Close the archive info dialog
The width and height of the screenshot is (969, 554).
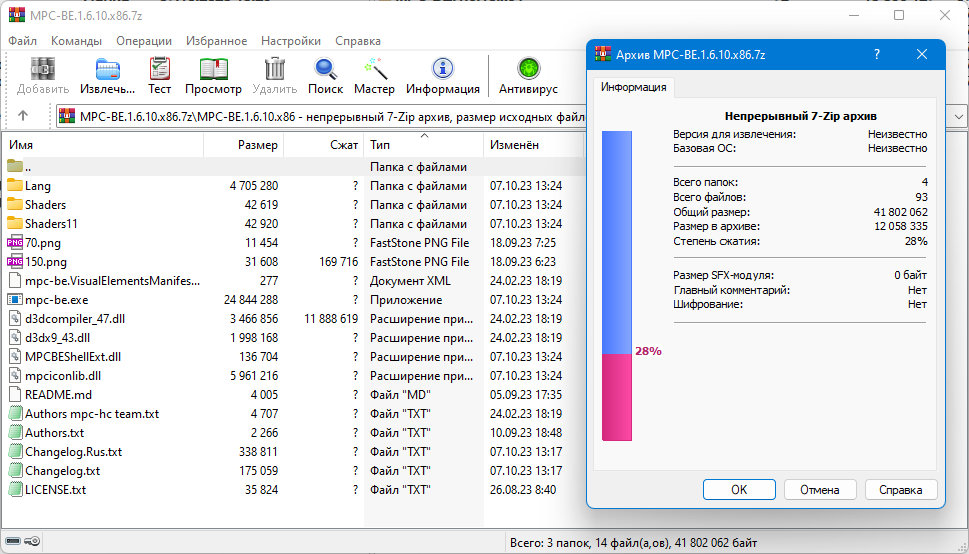pyautogui.click(x=921, y=54)
